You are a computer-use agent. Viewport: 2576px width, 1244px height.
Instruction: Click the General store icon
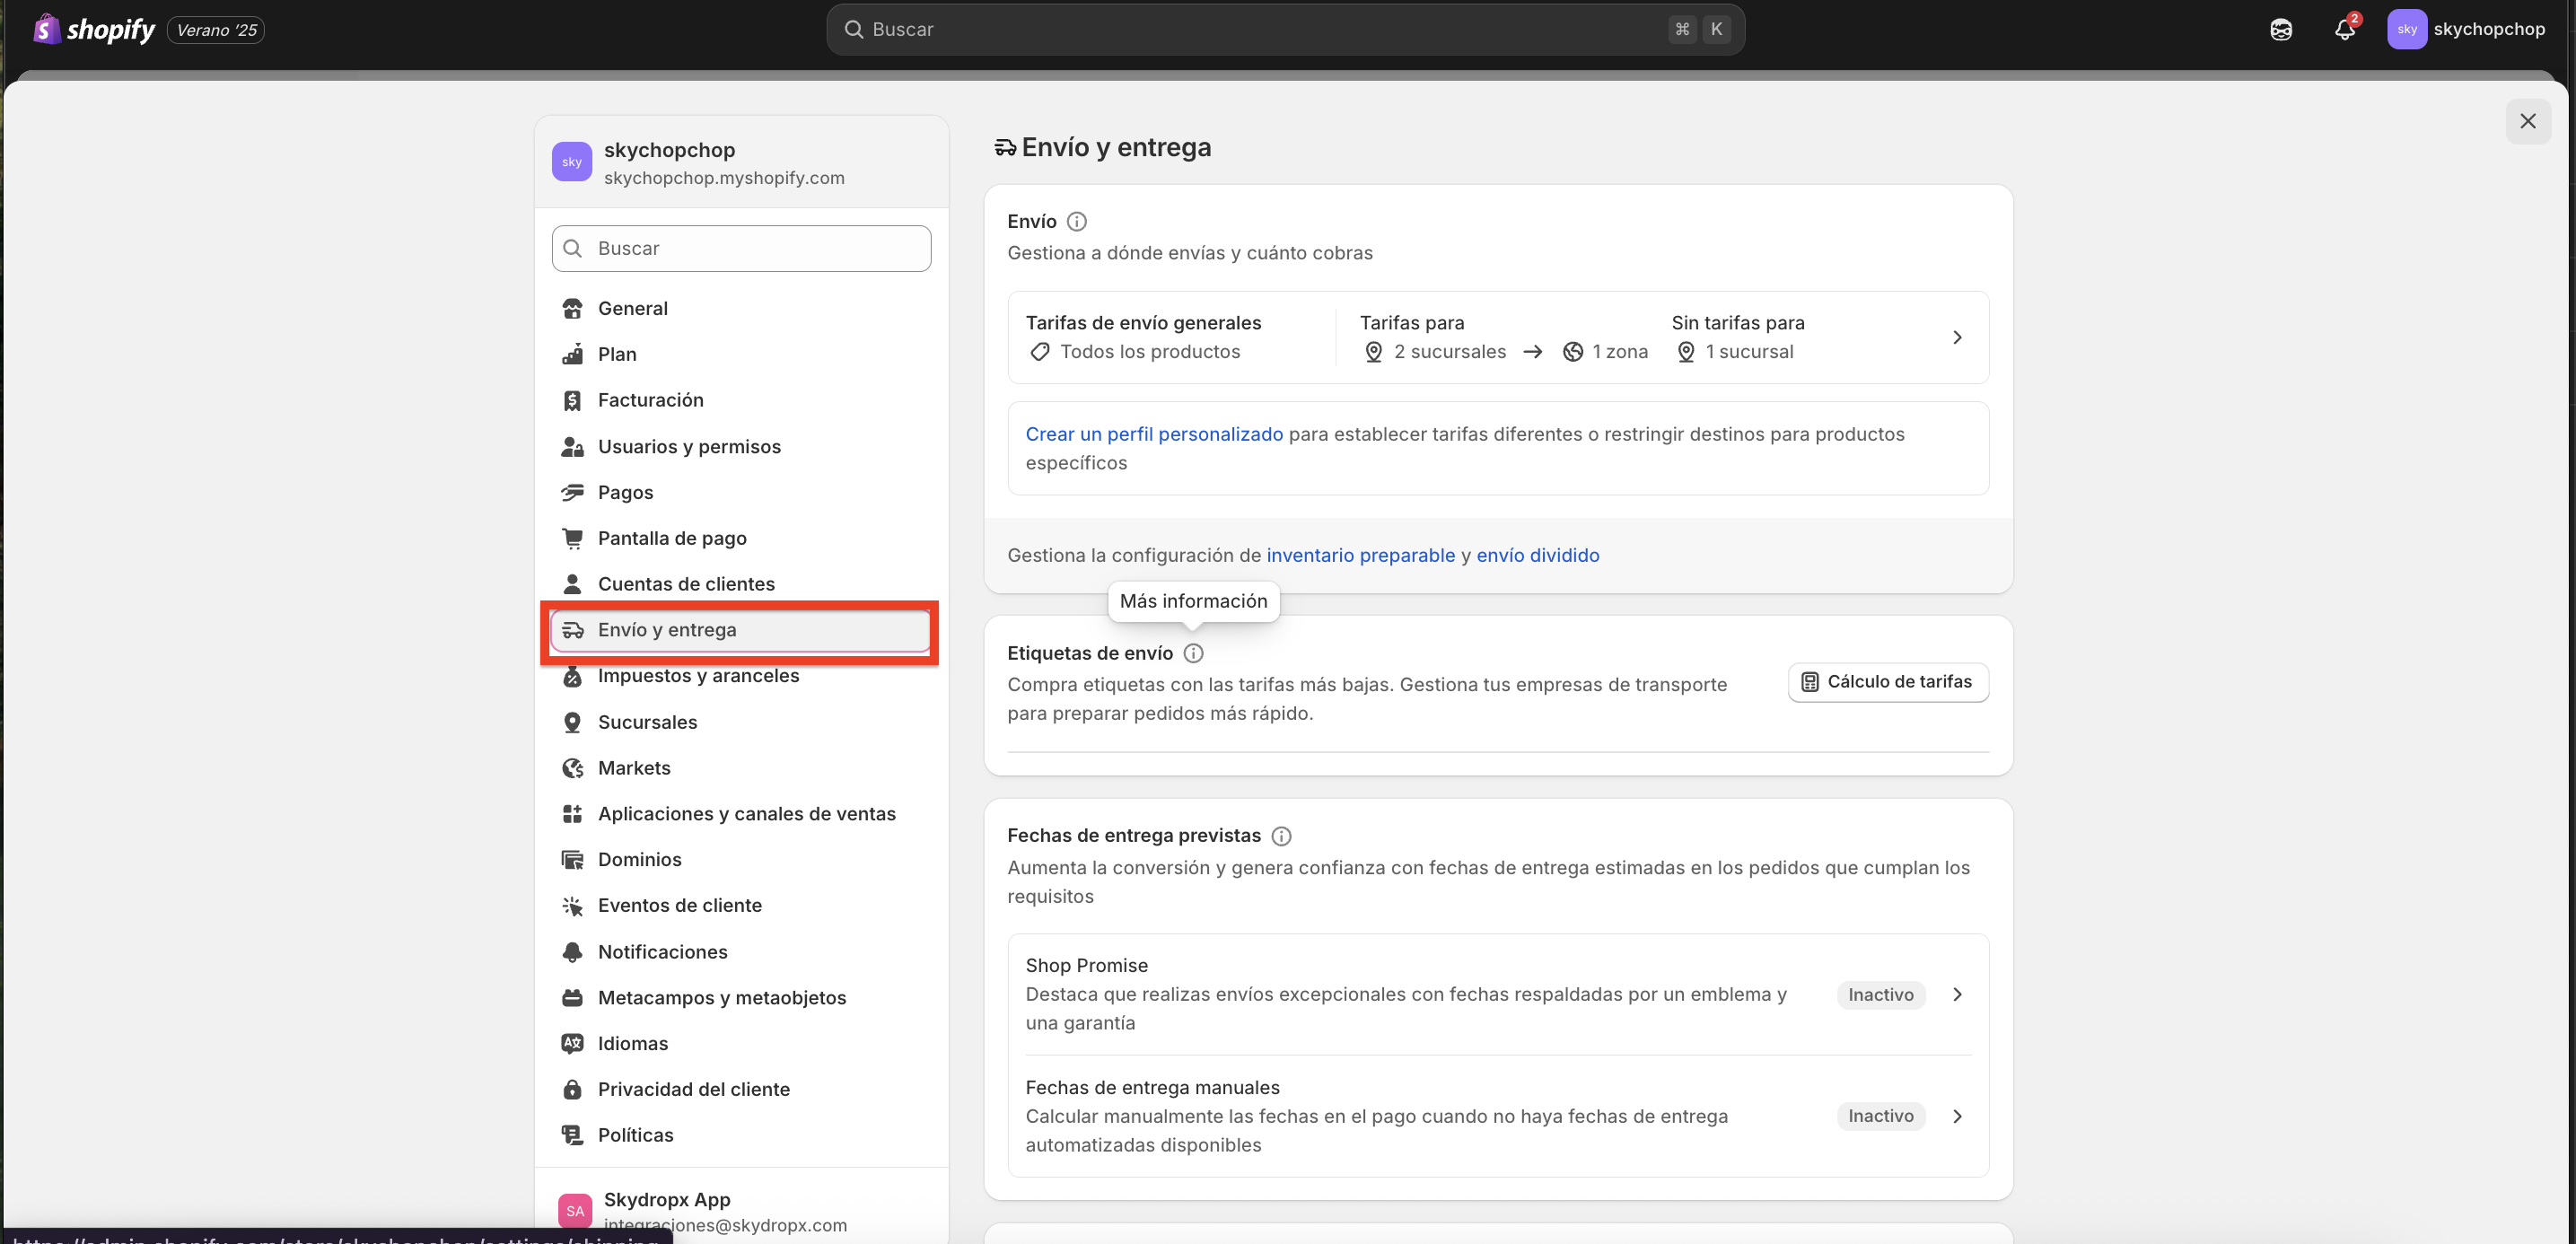coord(572,308)
